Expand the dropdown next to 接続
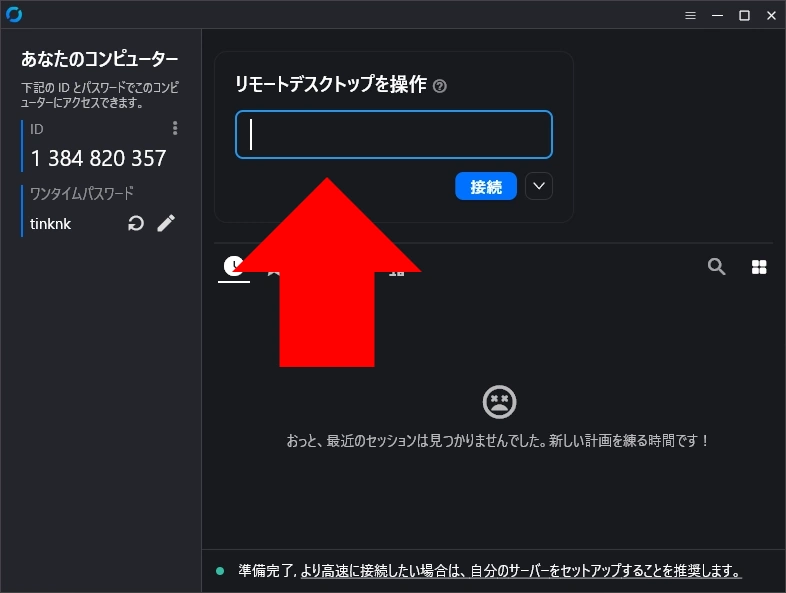 click(539, 186)
